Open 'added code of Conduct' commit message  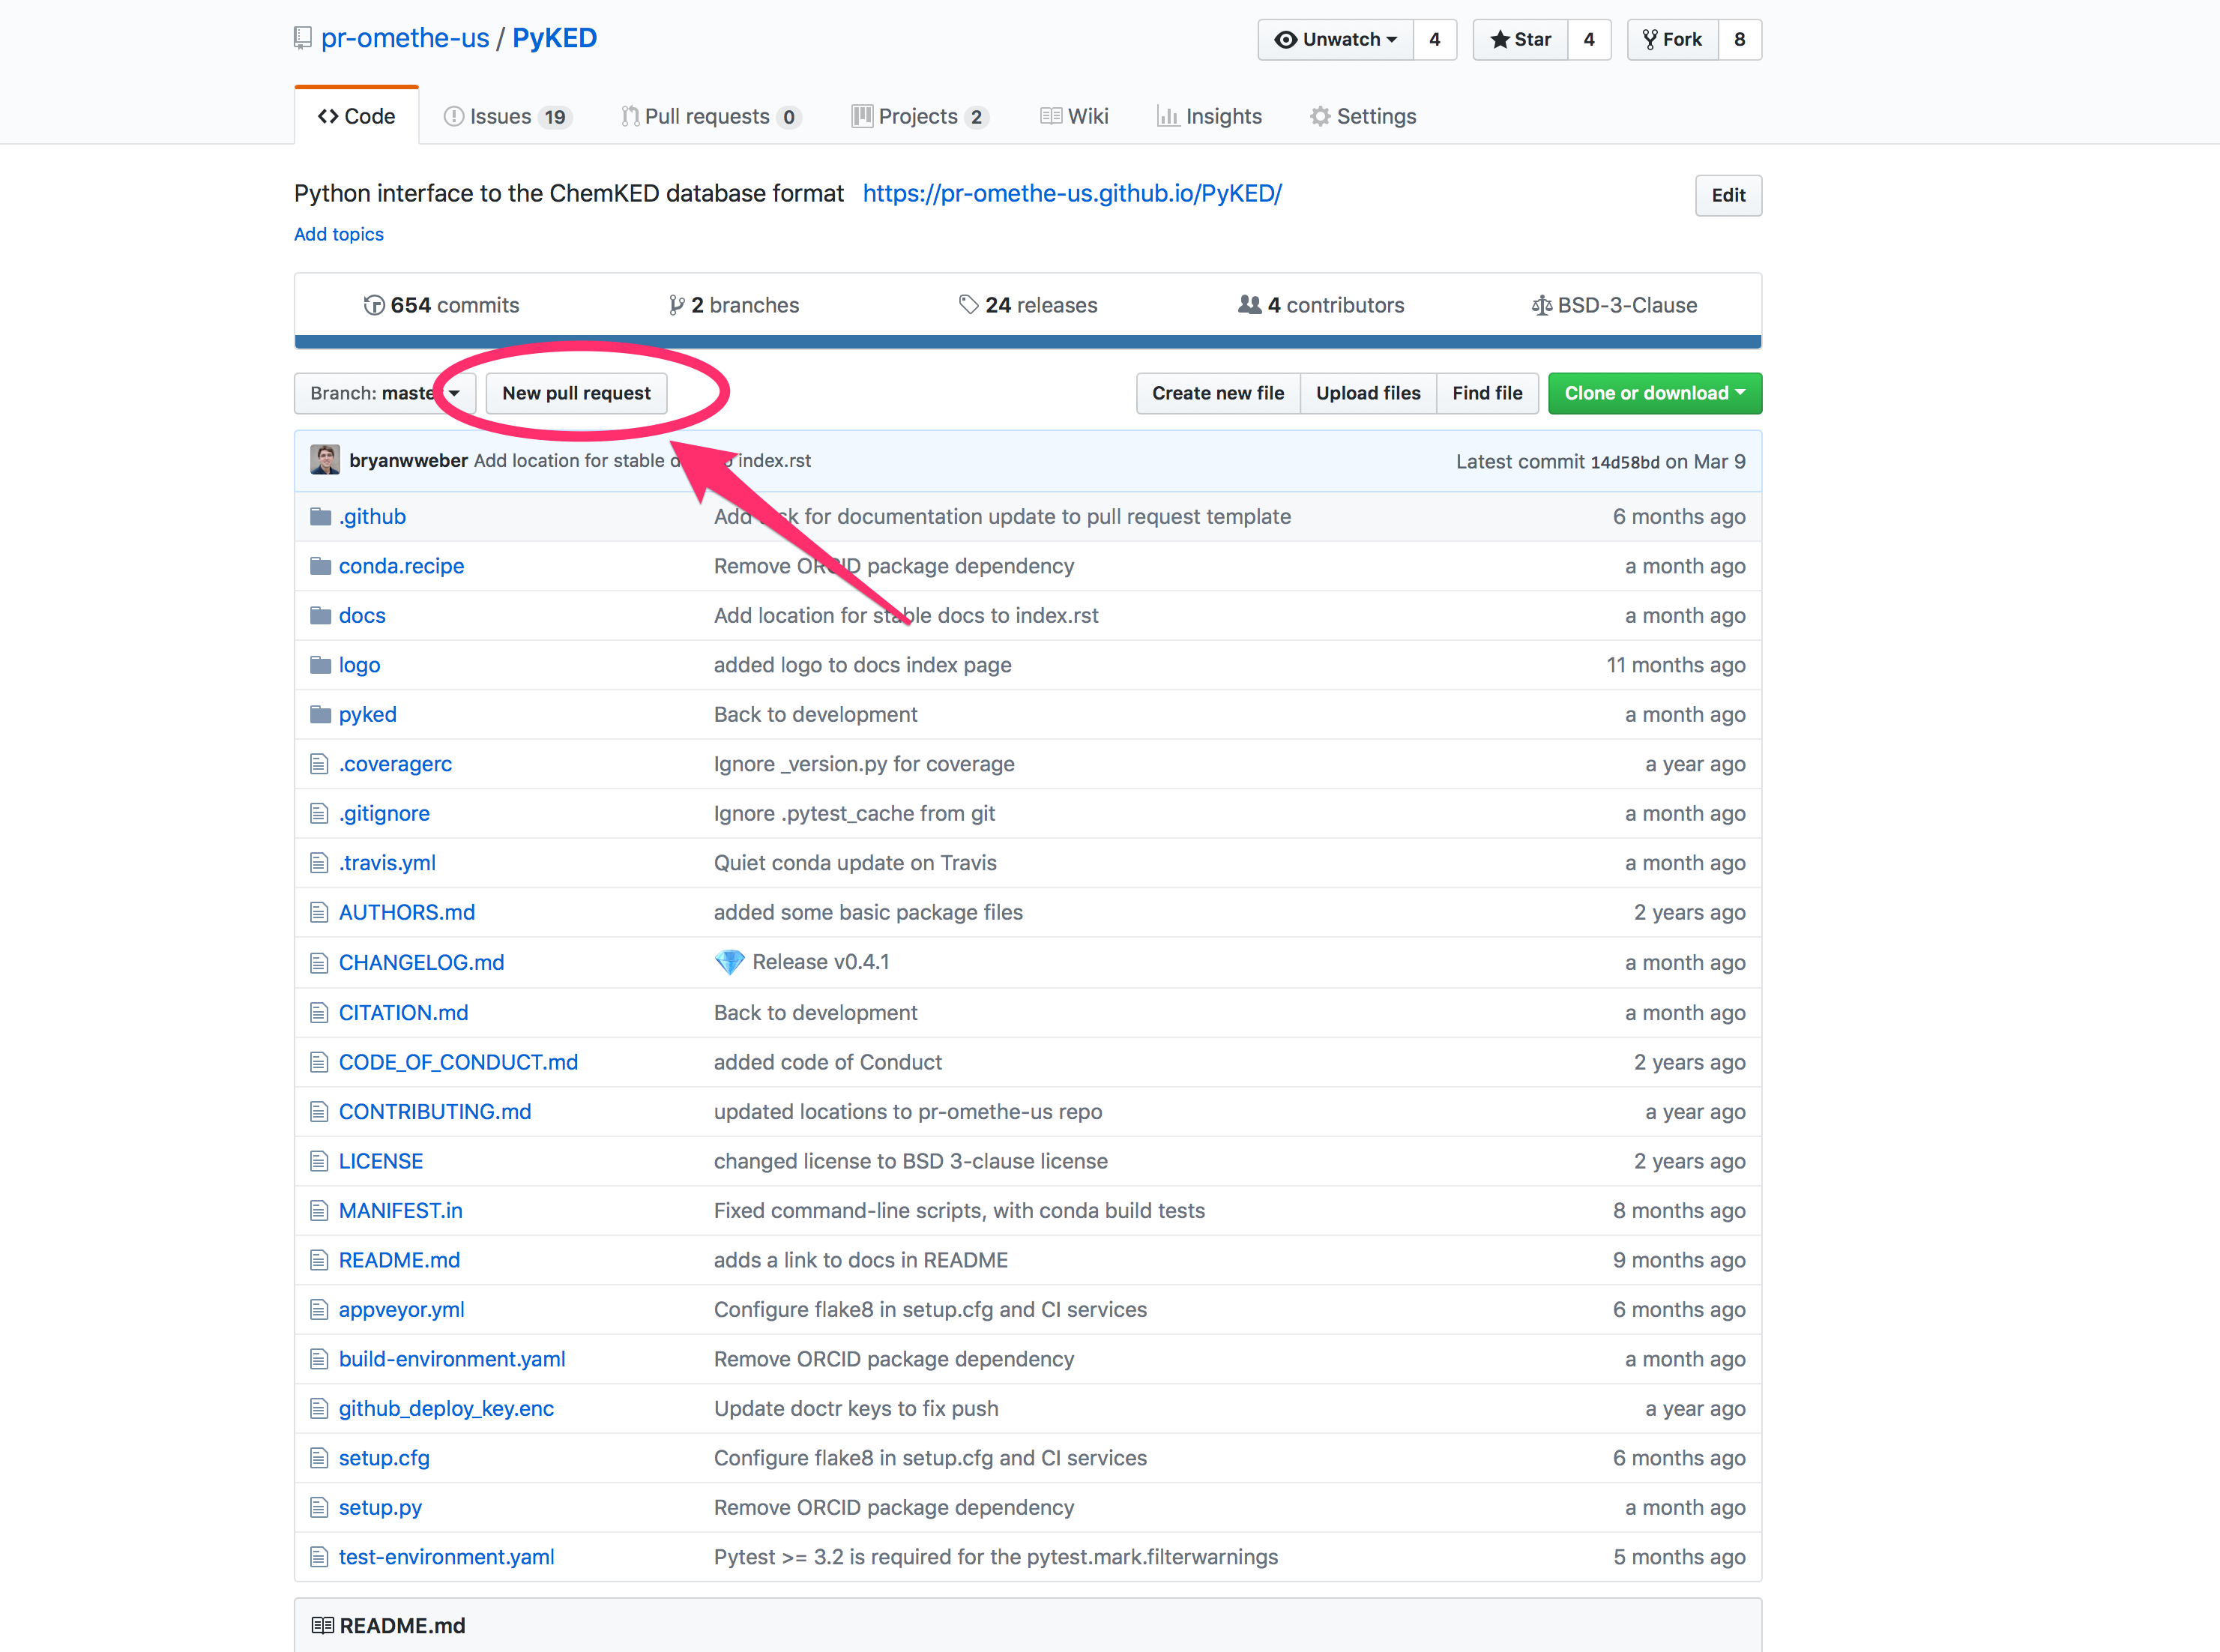tap(828, 1062)
